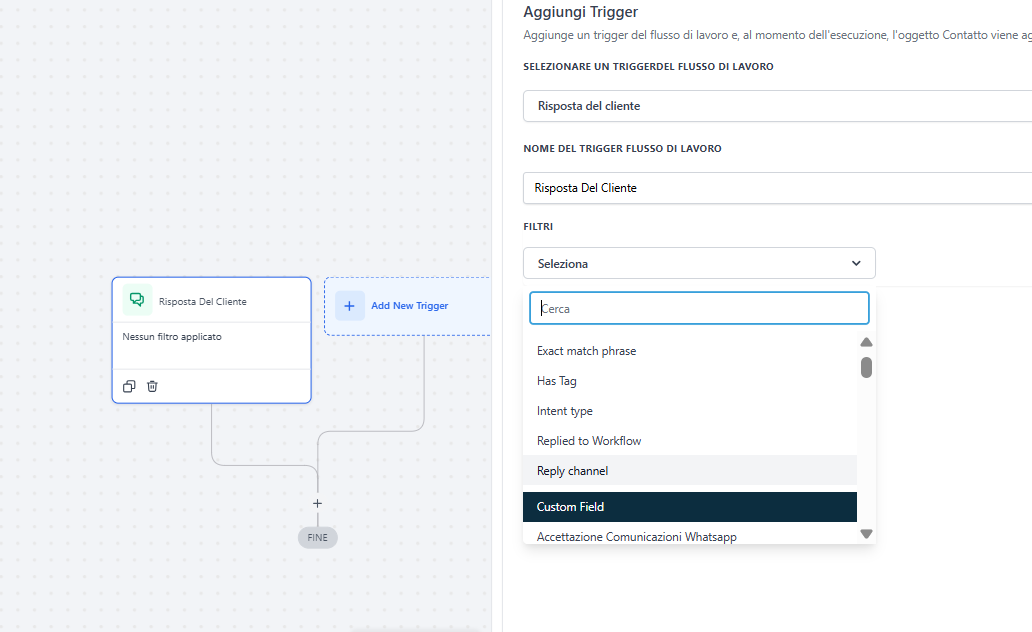
Task: Click the filter dropdown scrollbar thumb
Action: 866,367
